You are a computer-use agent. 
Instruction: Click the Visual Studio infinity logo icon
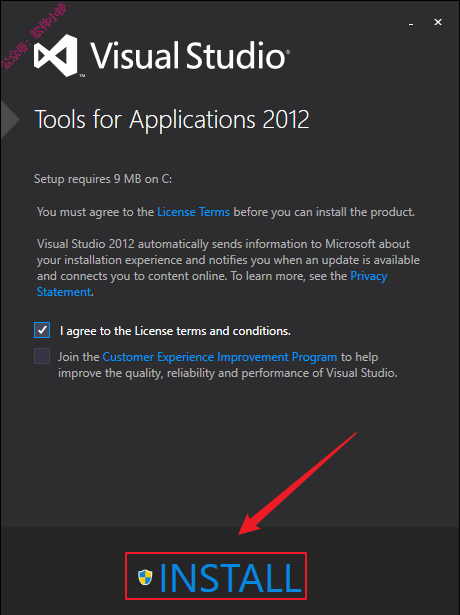(x=56, y=55)
